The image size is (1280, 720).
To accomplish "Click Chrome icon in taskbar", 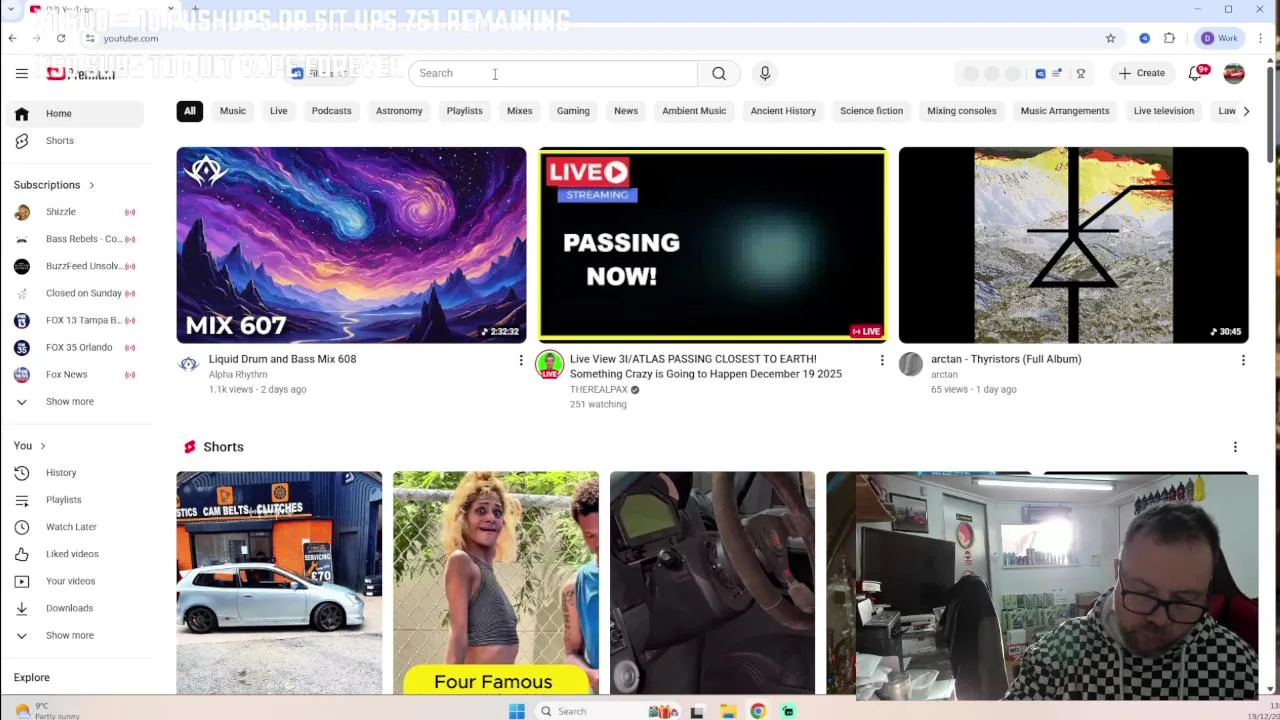I will [758, 711].
